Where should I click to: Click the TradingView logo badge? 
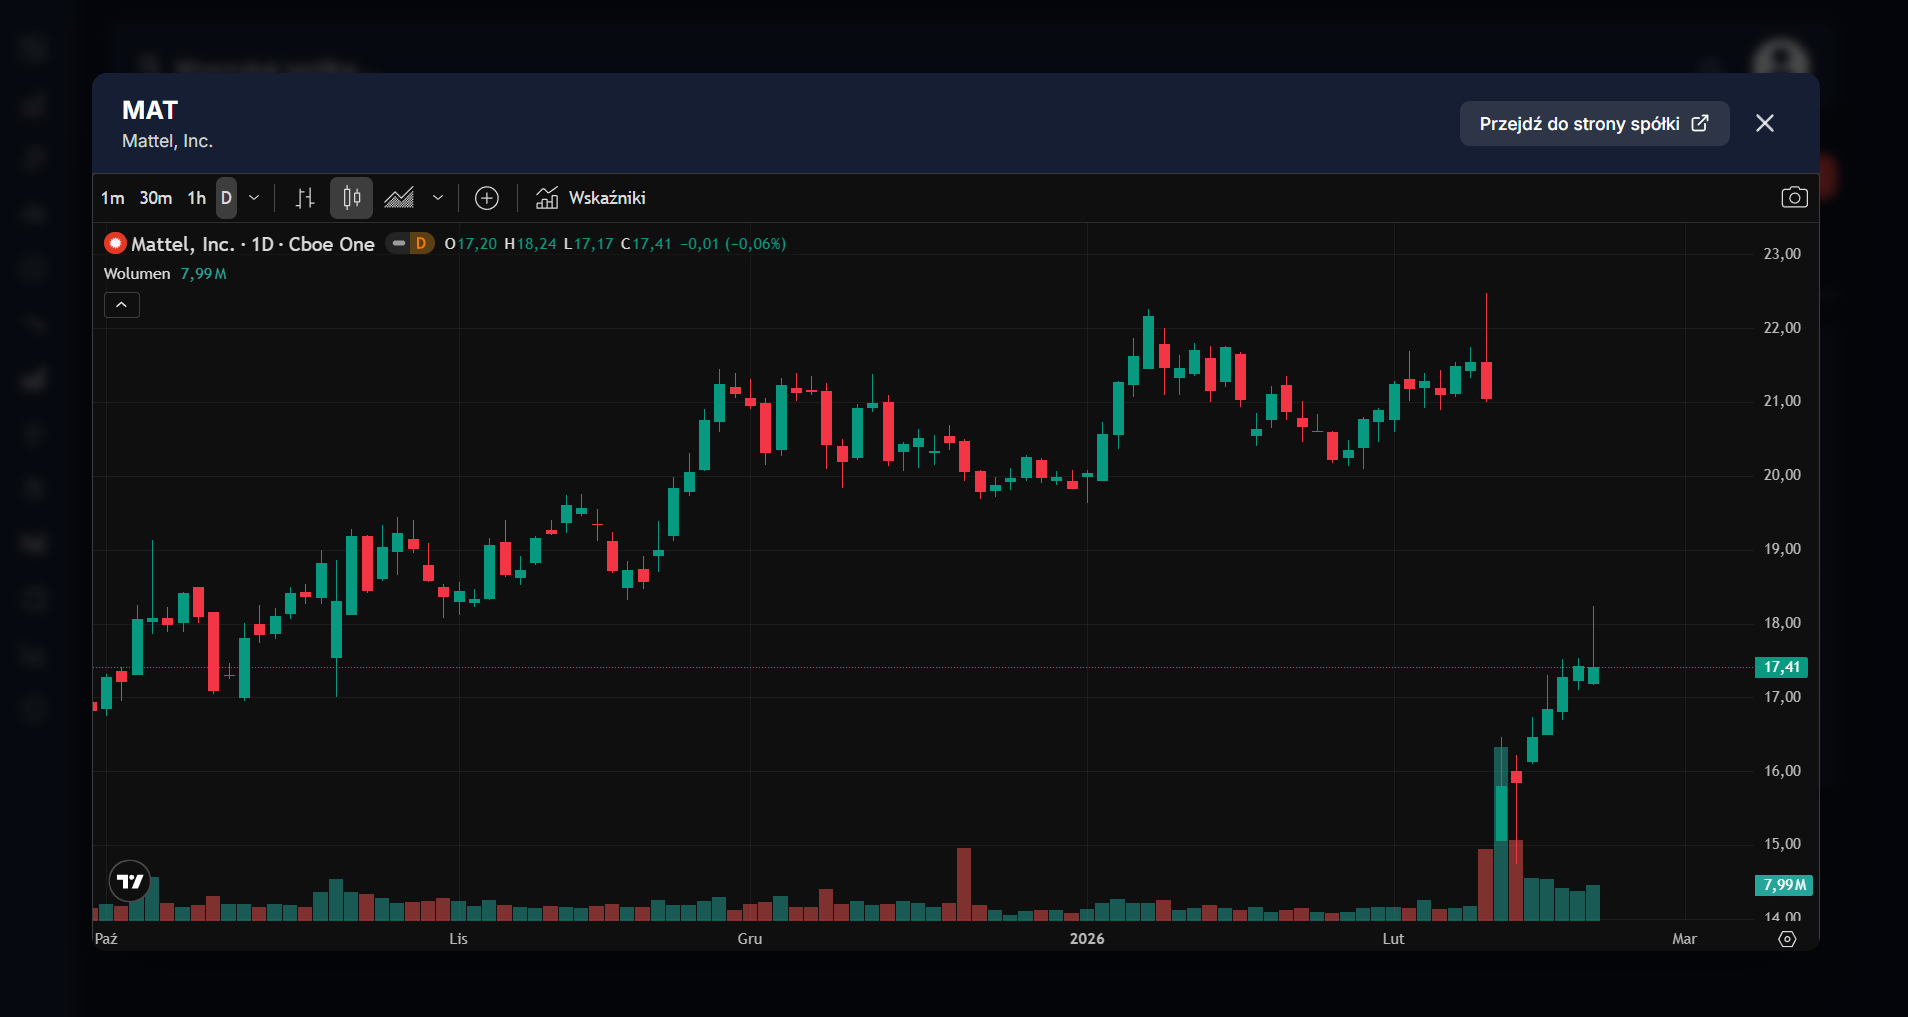coord(130,881)
